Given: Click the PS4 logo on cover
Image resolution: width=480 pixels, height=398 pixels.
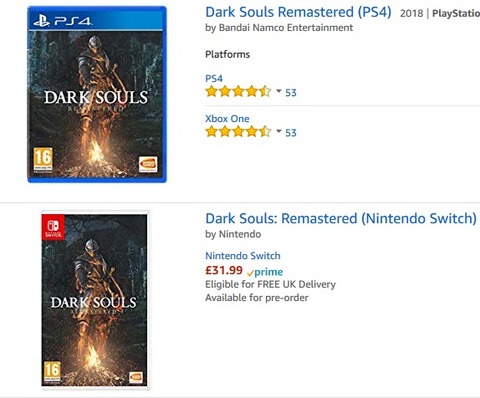Looking at the screenshot, I should coord(63,21).
